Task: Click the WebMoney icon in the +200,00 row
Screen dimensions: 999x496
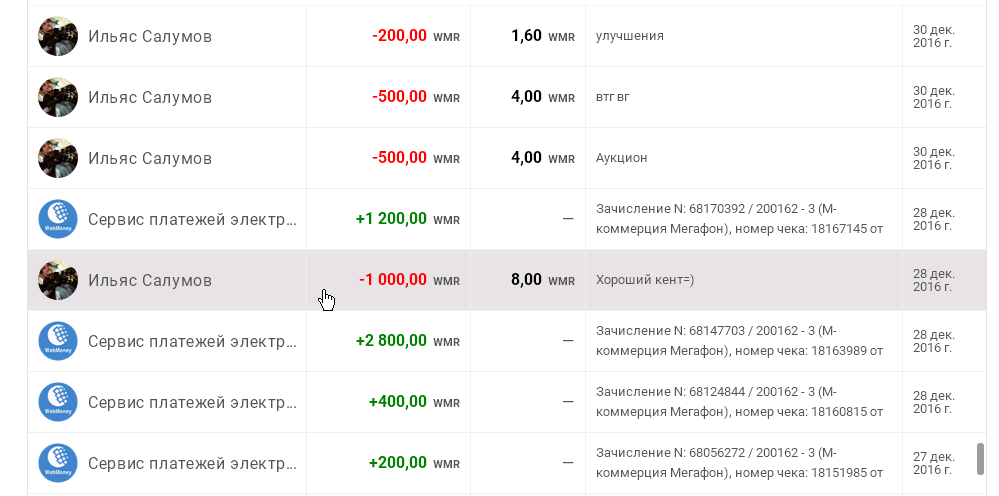Action: point(58,463)
